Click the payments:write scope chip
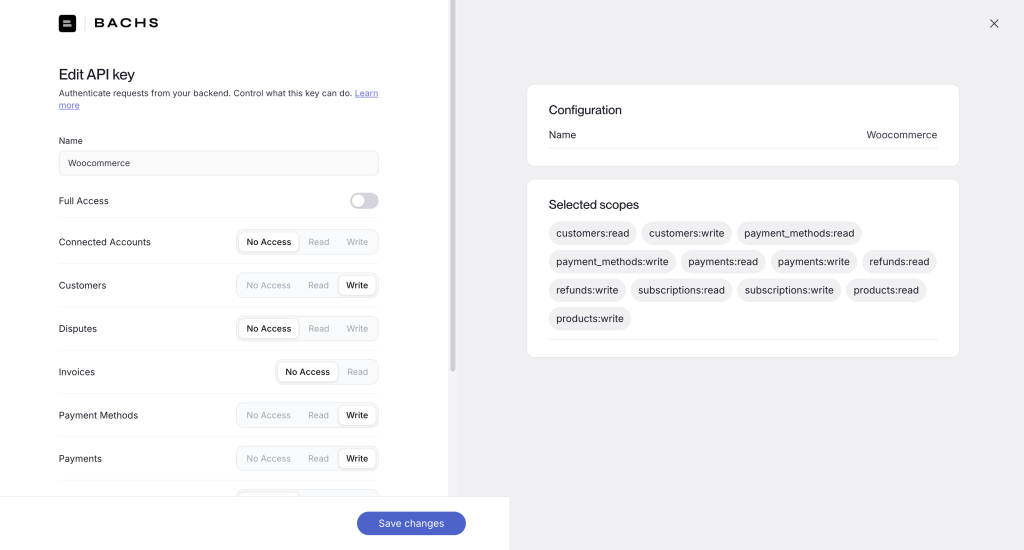 (814, 262)
